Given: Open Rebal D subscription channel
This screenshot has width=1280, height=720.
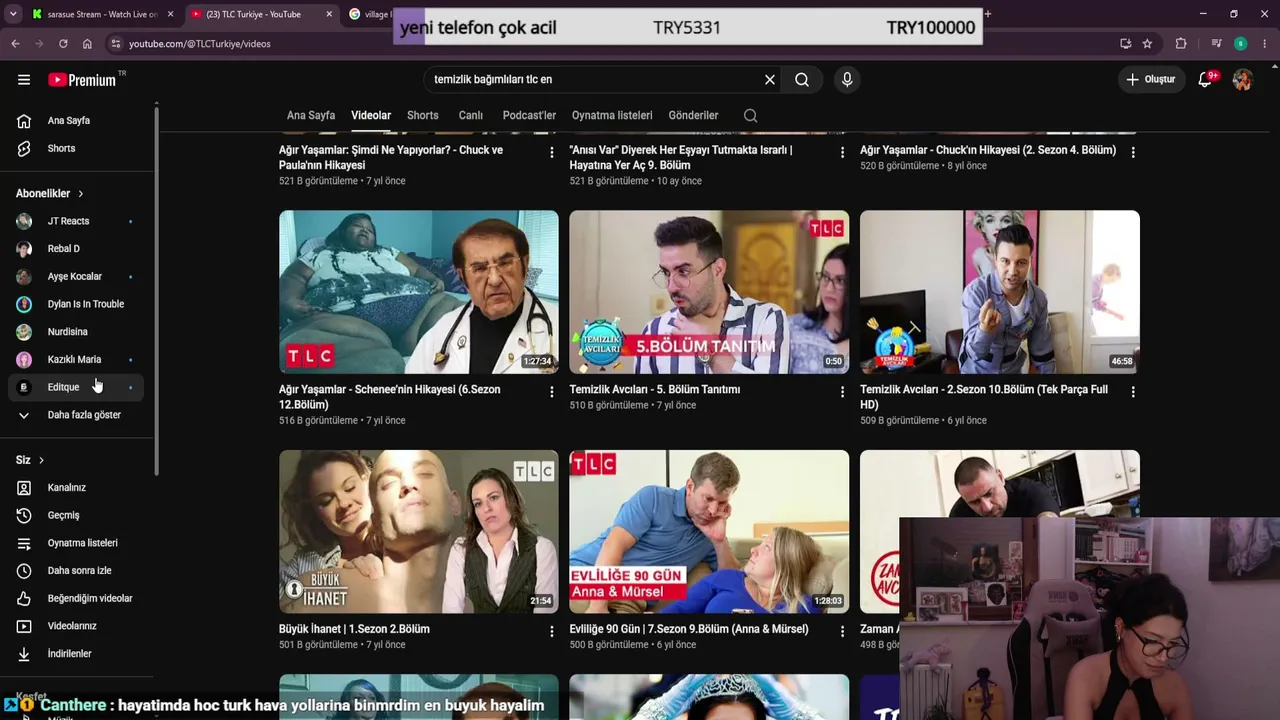Looking at the screenshot, I should 78,249.
